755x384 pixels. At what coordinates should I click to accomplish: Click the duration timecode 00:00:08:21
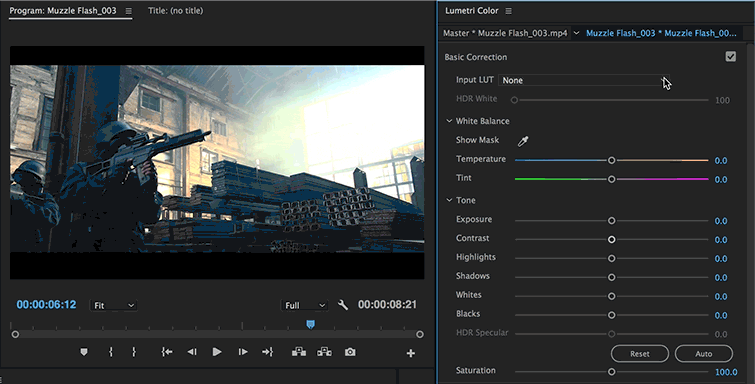click(x=387, y=305)
